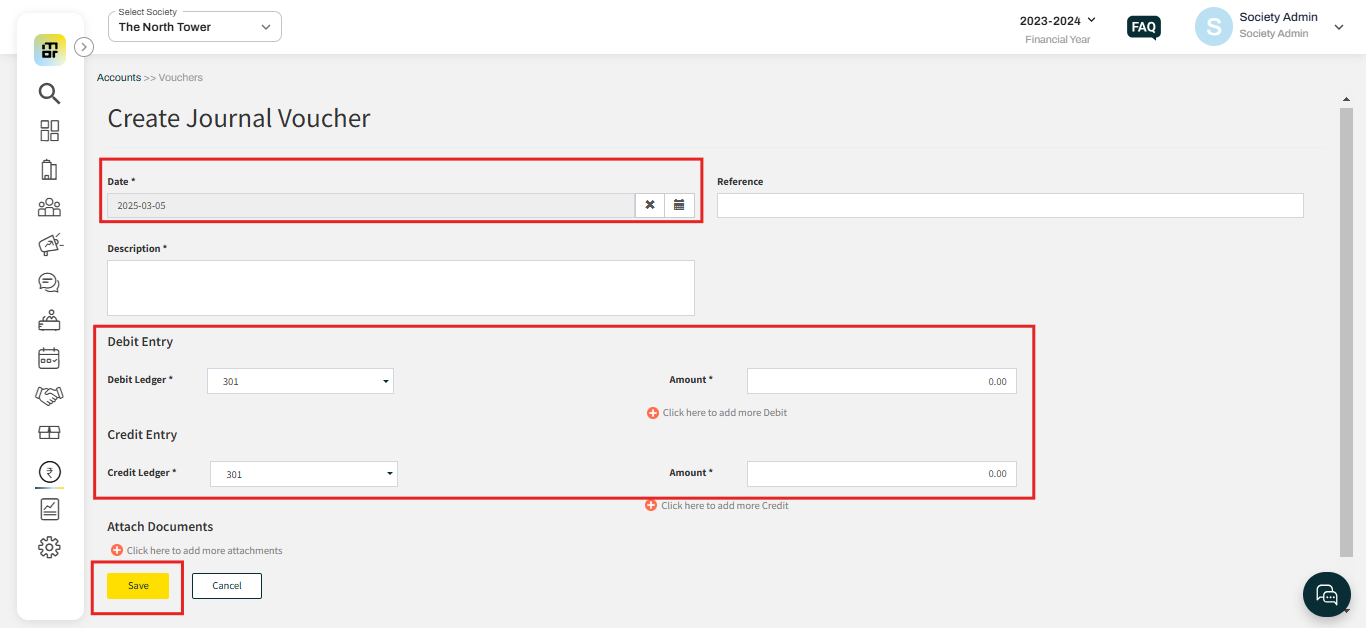Image resolution: width=1366 pixels, height=628 pixels.
Task: Open the rupee accounts icon
Action: coord(49,471)
